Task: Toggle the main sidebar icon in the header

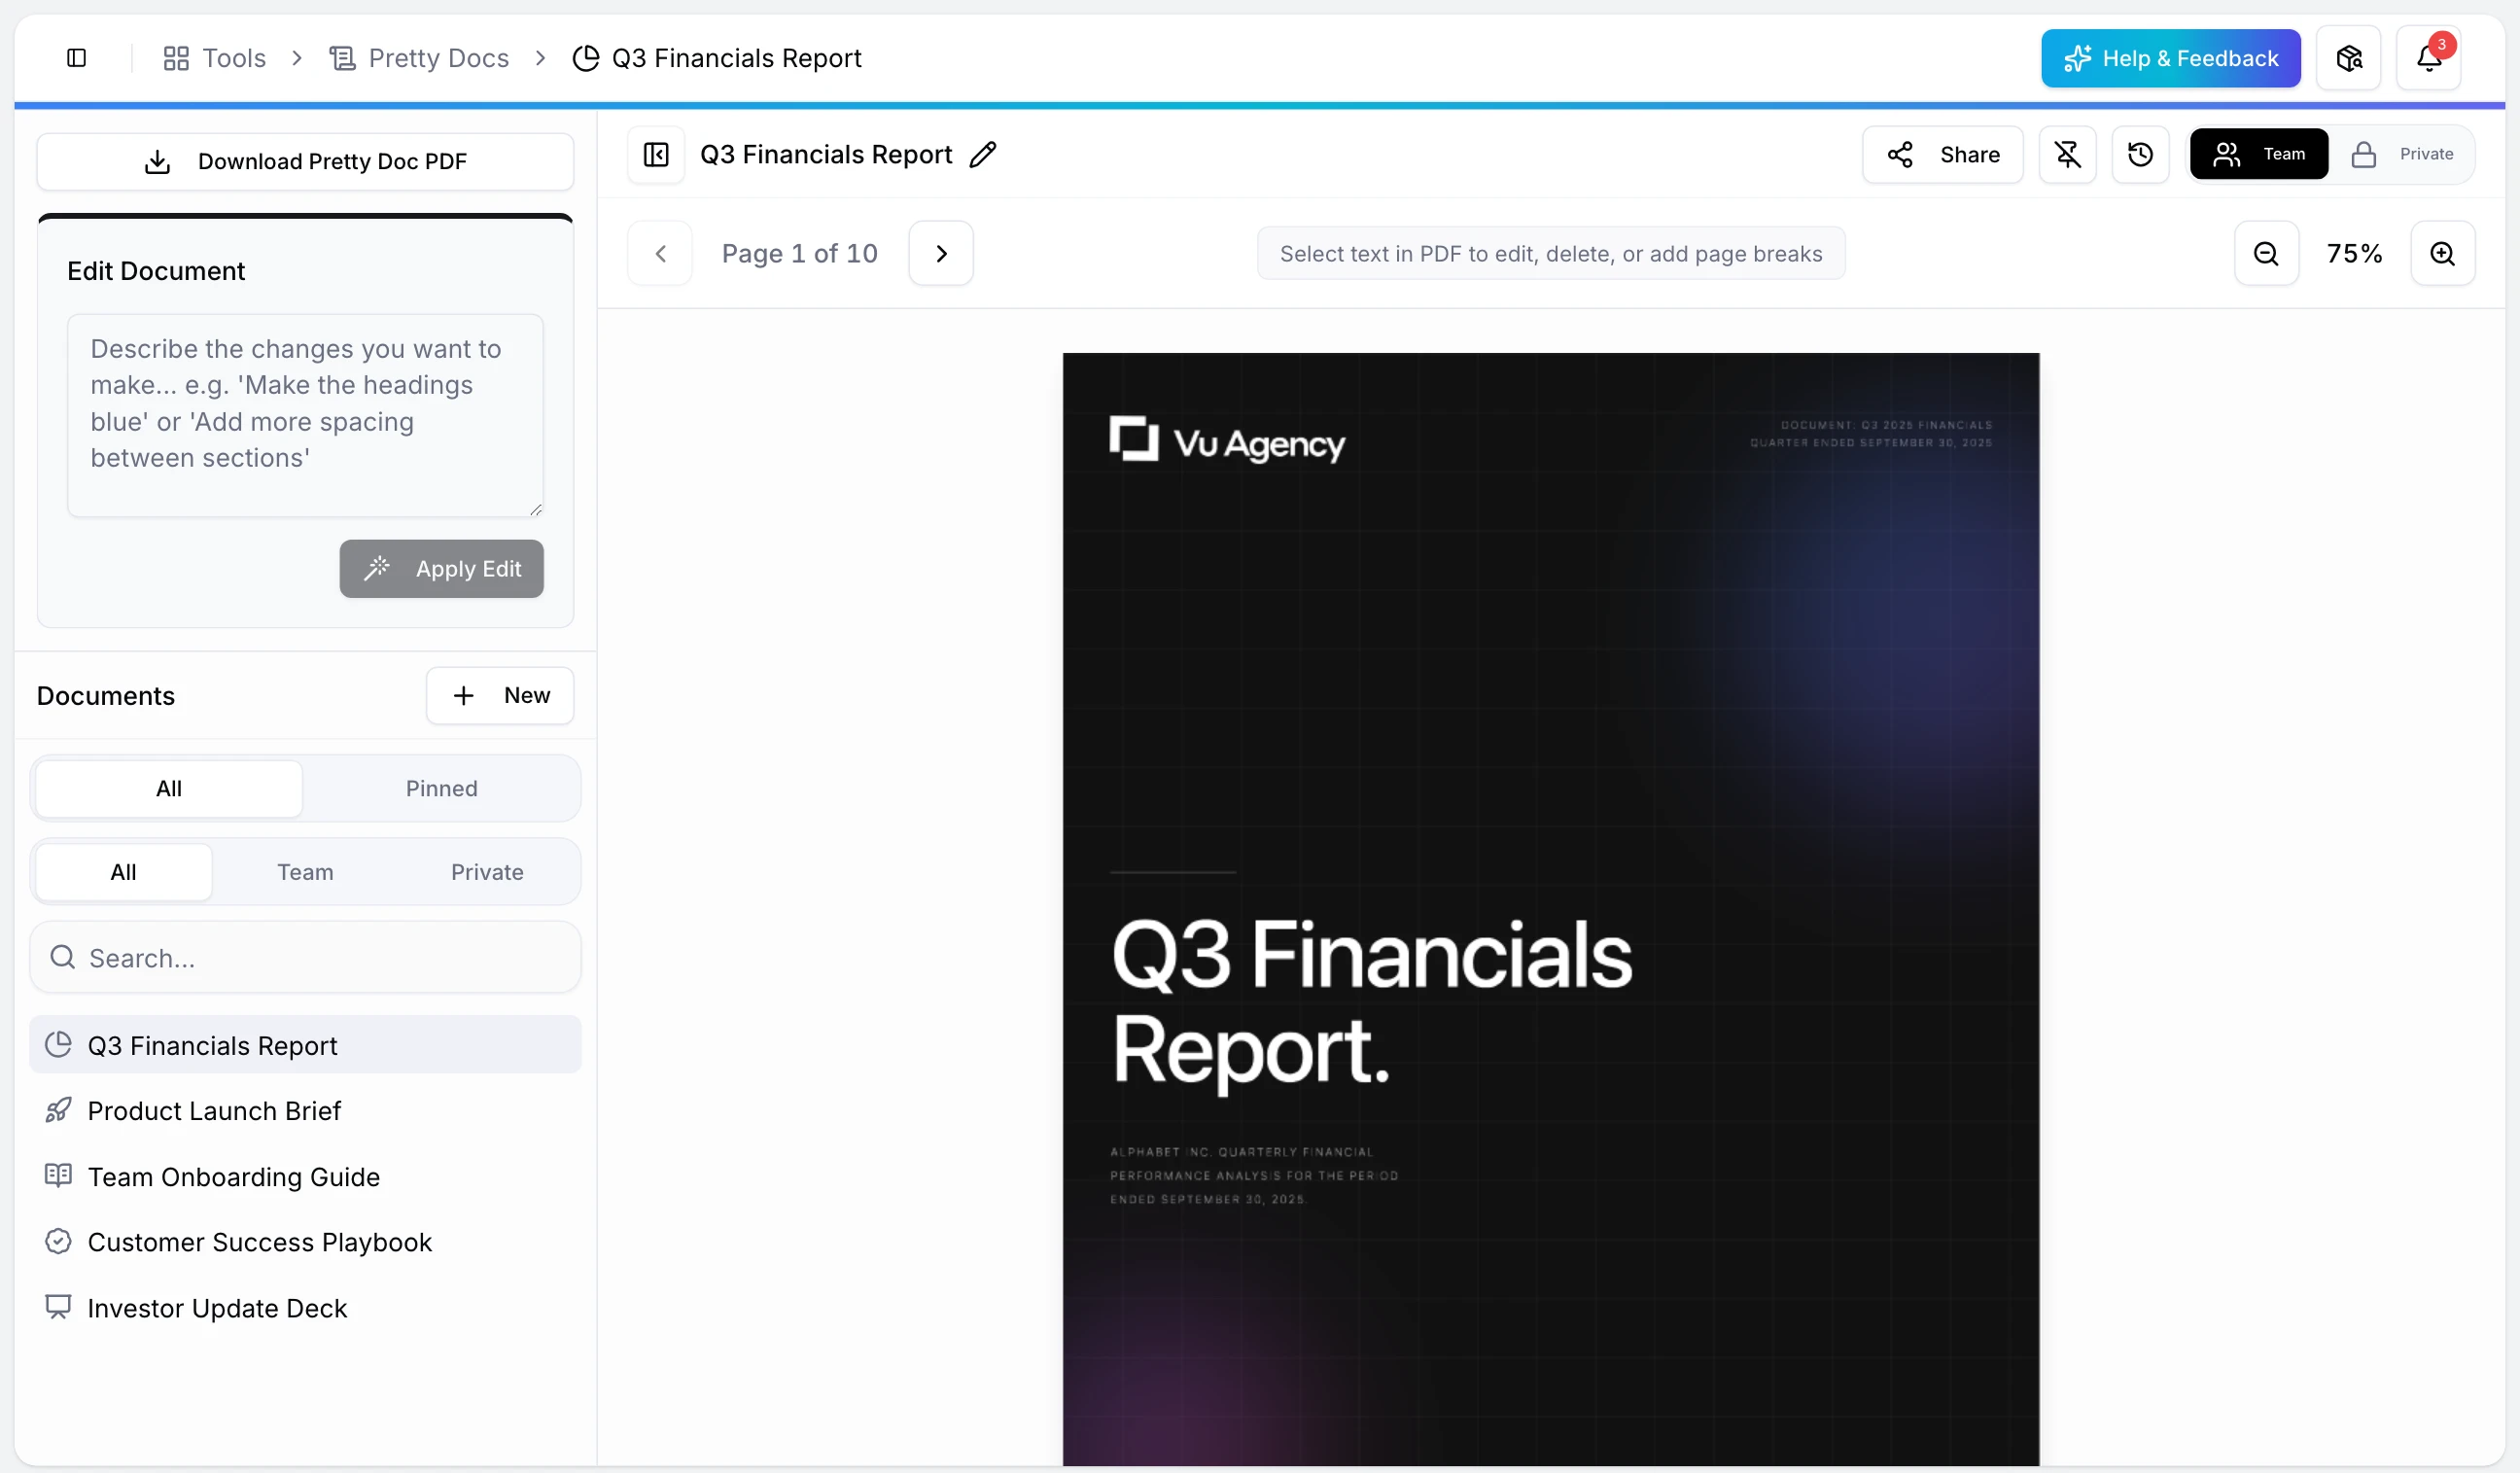Action: pos(76,58)
